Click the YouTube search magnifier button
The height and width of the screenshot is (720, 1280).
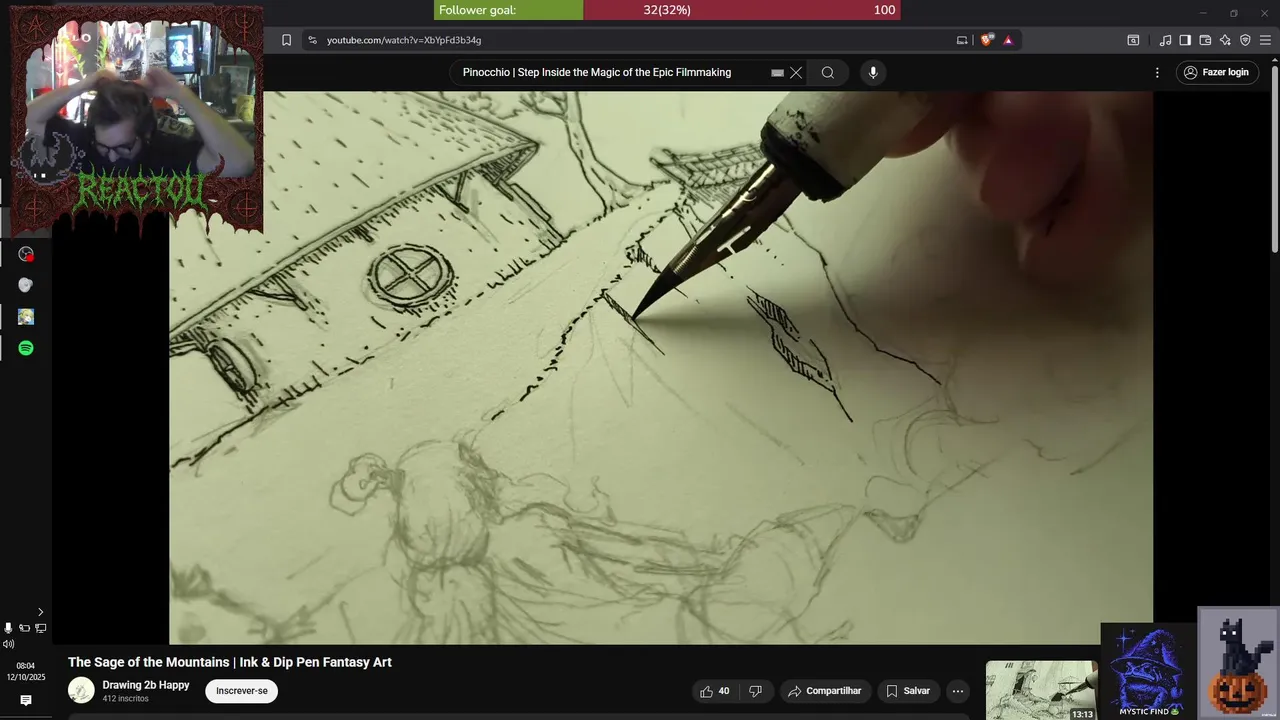[828, 72]
